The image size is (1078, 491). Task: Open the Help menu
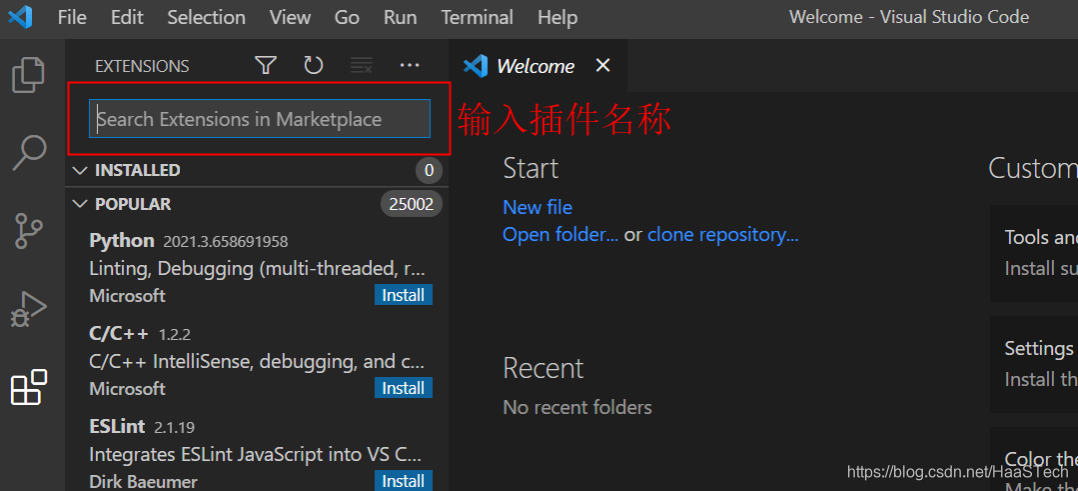click(x=558, y=17)
